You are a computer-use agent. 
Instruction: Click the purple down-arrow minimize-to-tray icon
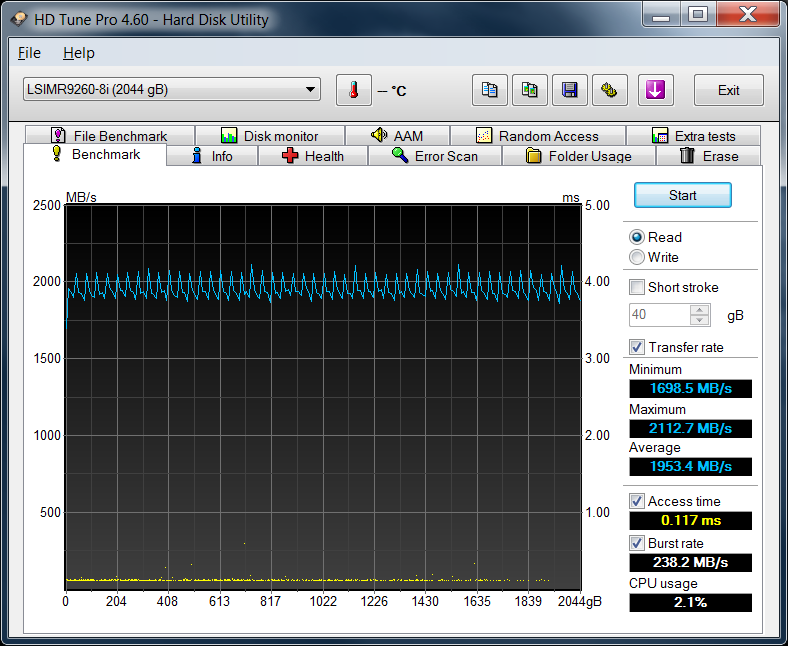[x=654, y=90]
